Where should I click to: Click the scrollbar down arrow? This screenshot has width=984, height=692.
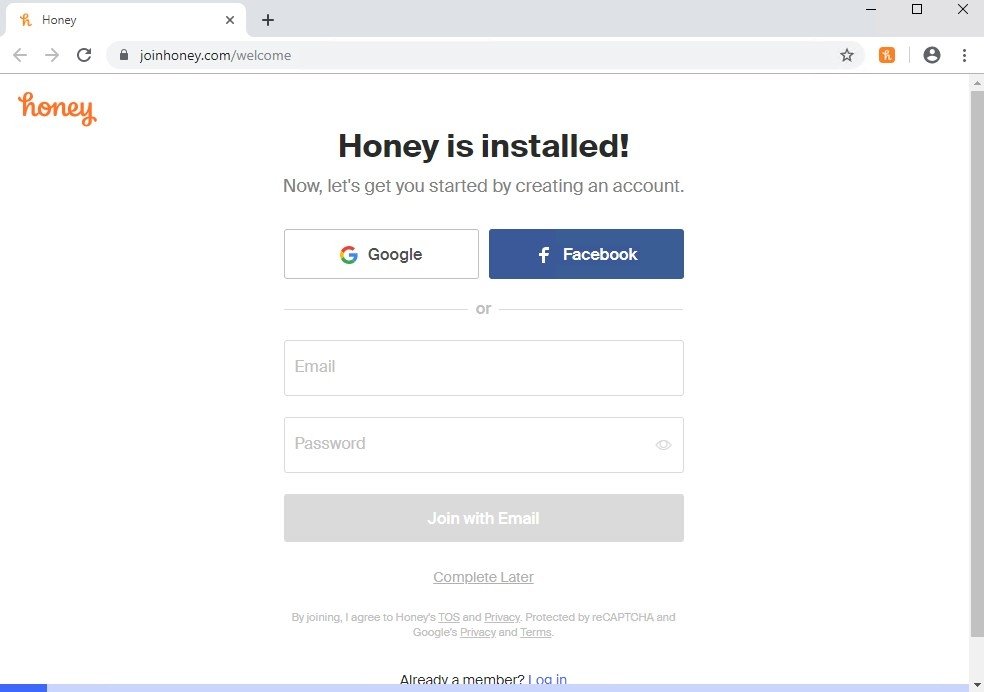[977, 685]
